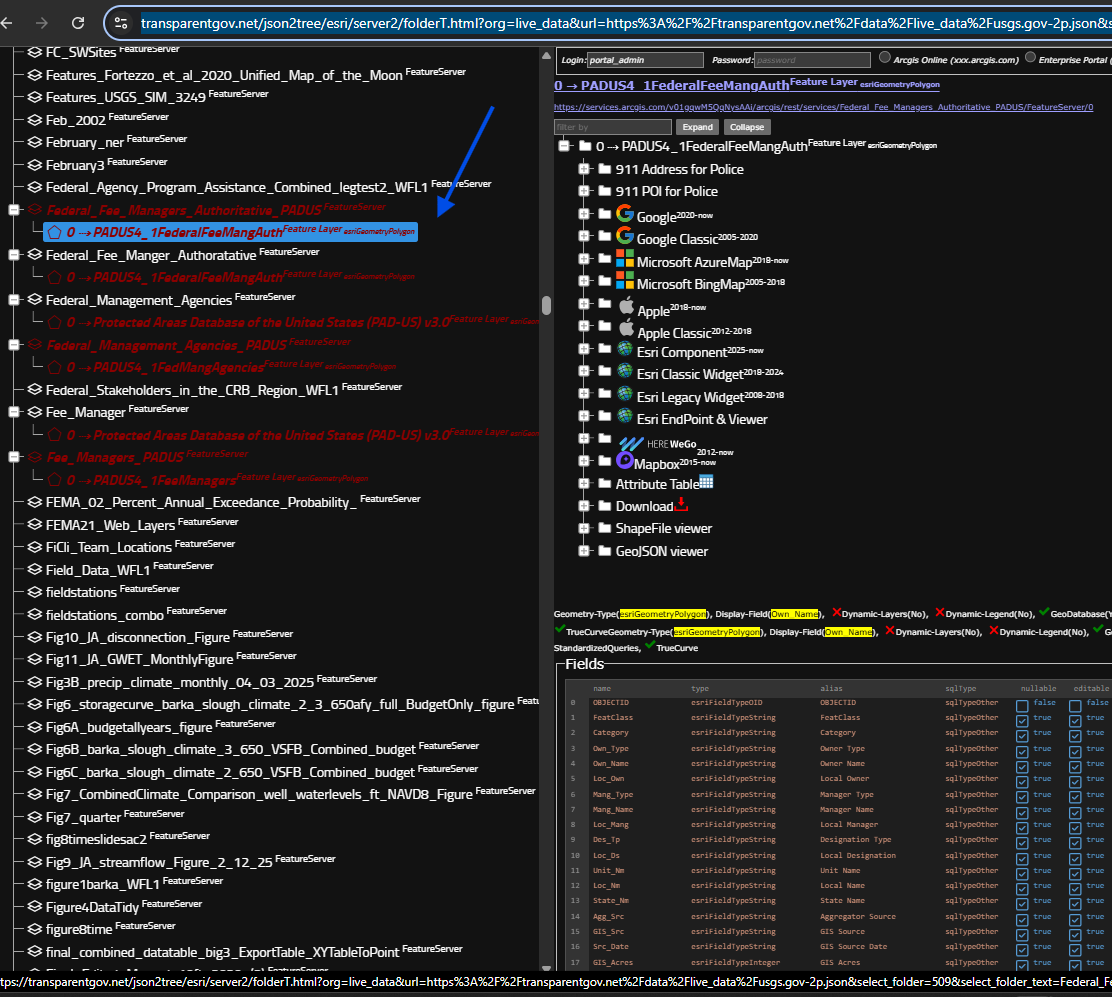Click the Microsoft logo beside Microsoft AzureMap
Screen dimensions: 1112x997
[x=625, y=259]
